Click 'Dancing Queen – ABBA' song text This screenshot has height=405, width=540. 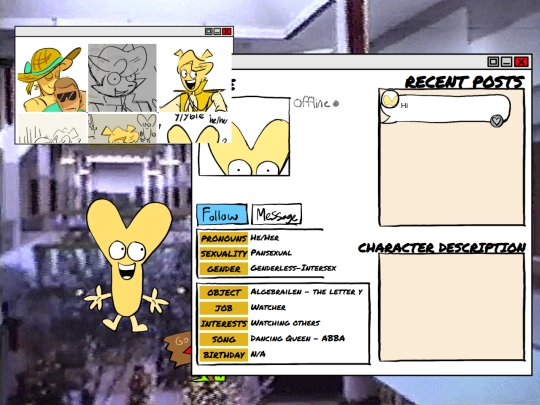(x=298, y=338)
